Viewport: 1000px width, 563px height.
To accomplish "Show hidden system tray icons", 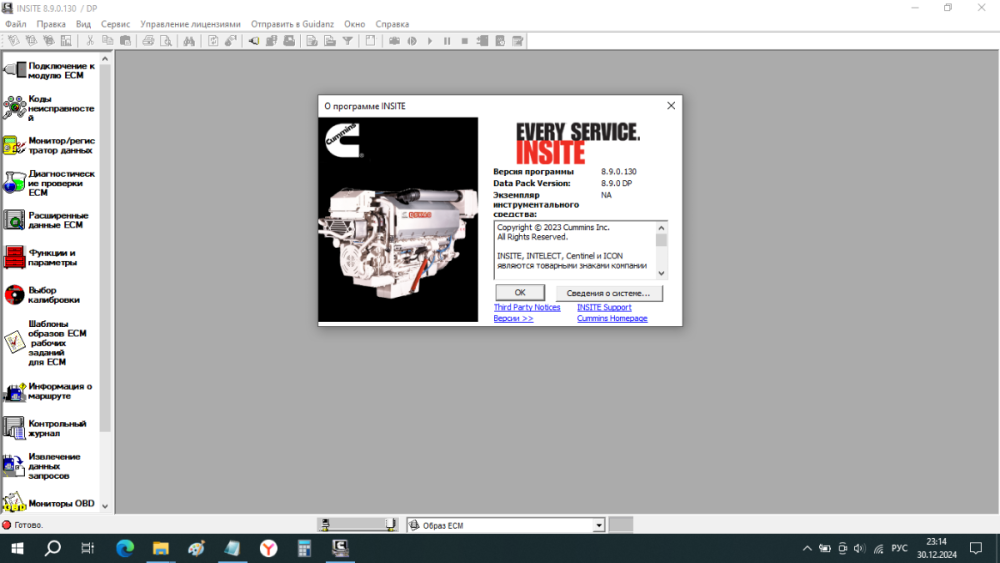I will 807,548.
